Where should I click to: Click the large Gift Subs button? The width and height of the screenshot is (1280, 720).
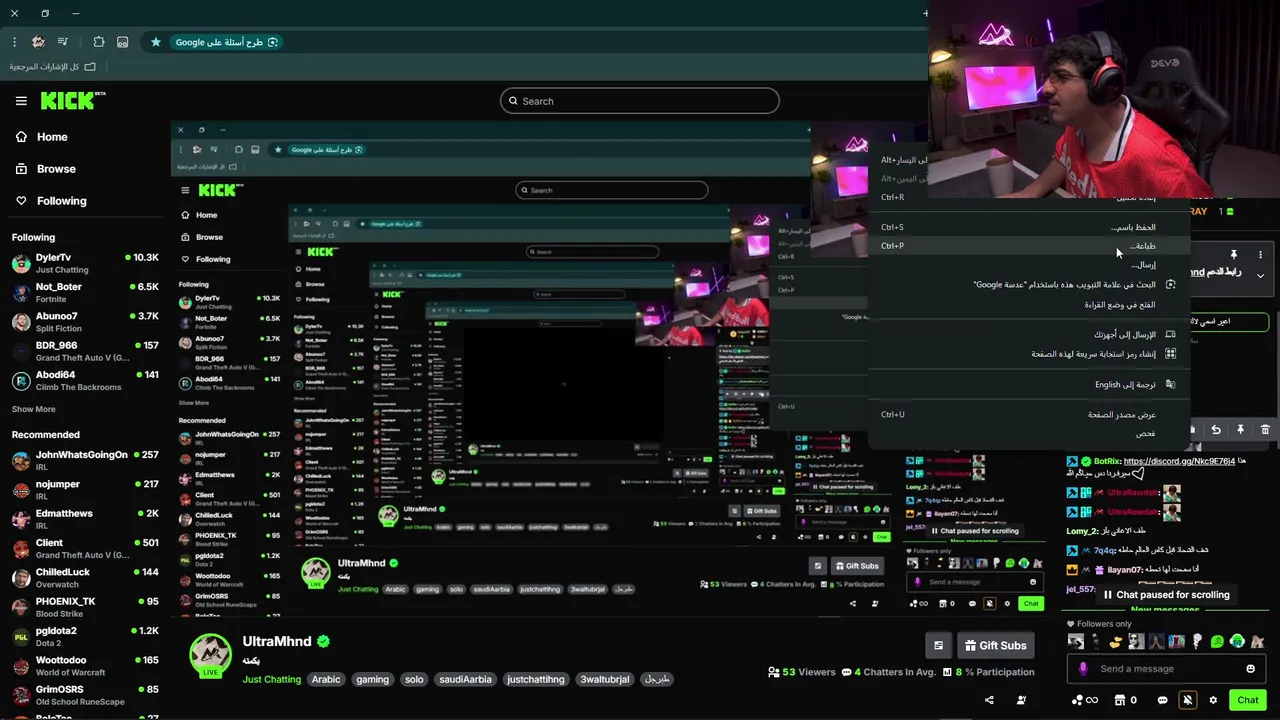995,645
